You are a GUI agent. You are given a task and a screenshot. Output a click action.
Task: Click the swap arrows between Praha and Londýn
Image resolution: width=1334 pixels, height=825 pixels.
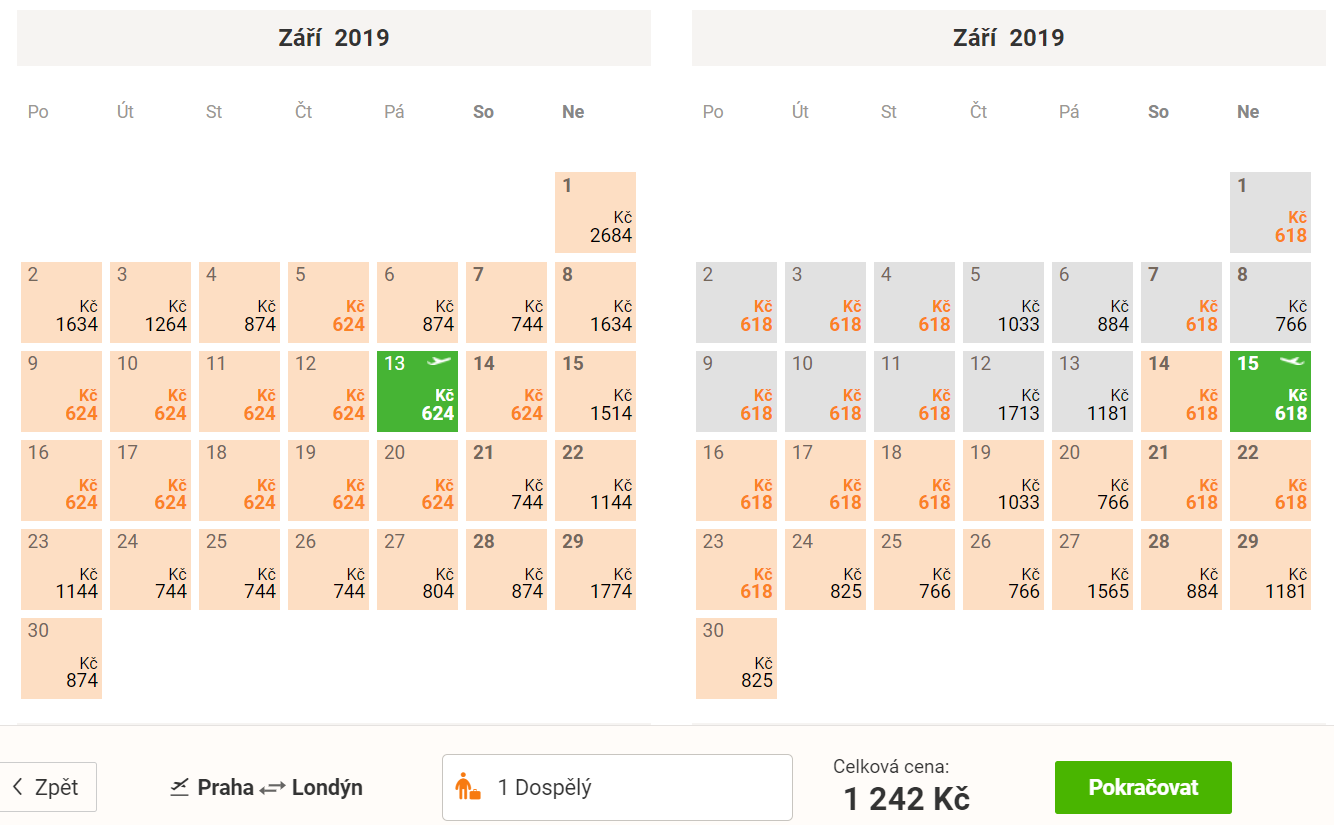[273, 788]
